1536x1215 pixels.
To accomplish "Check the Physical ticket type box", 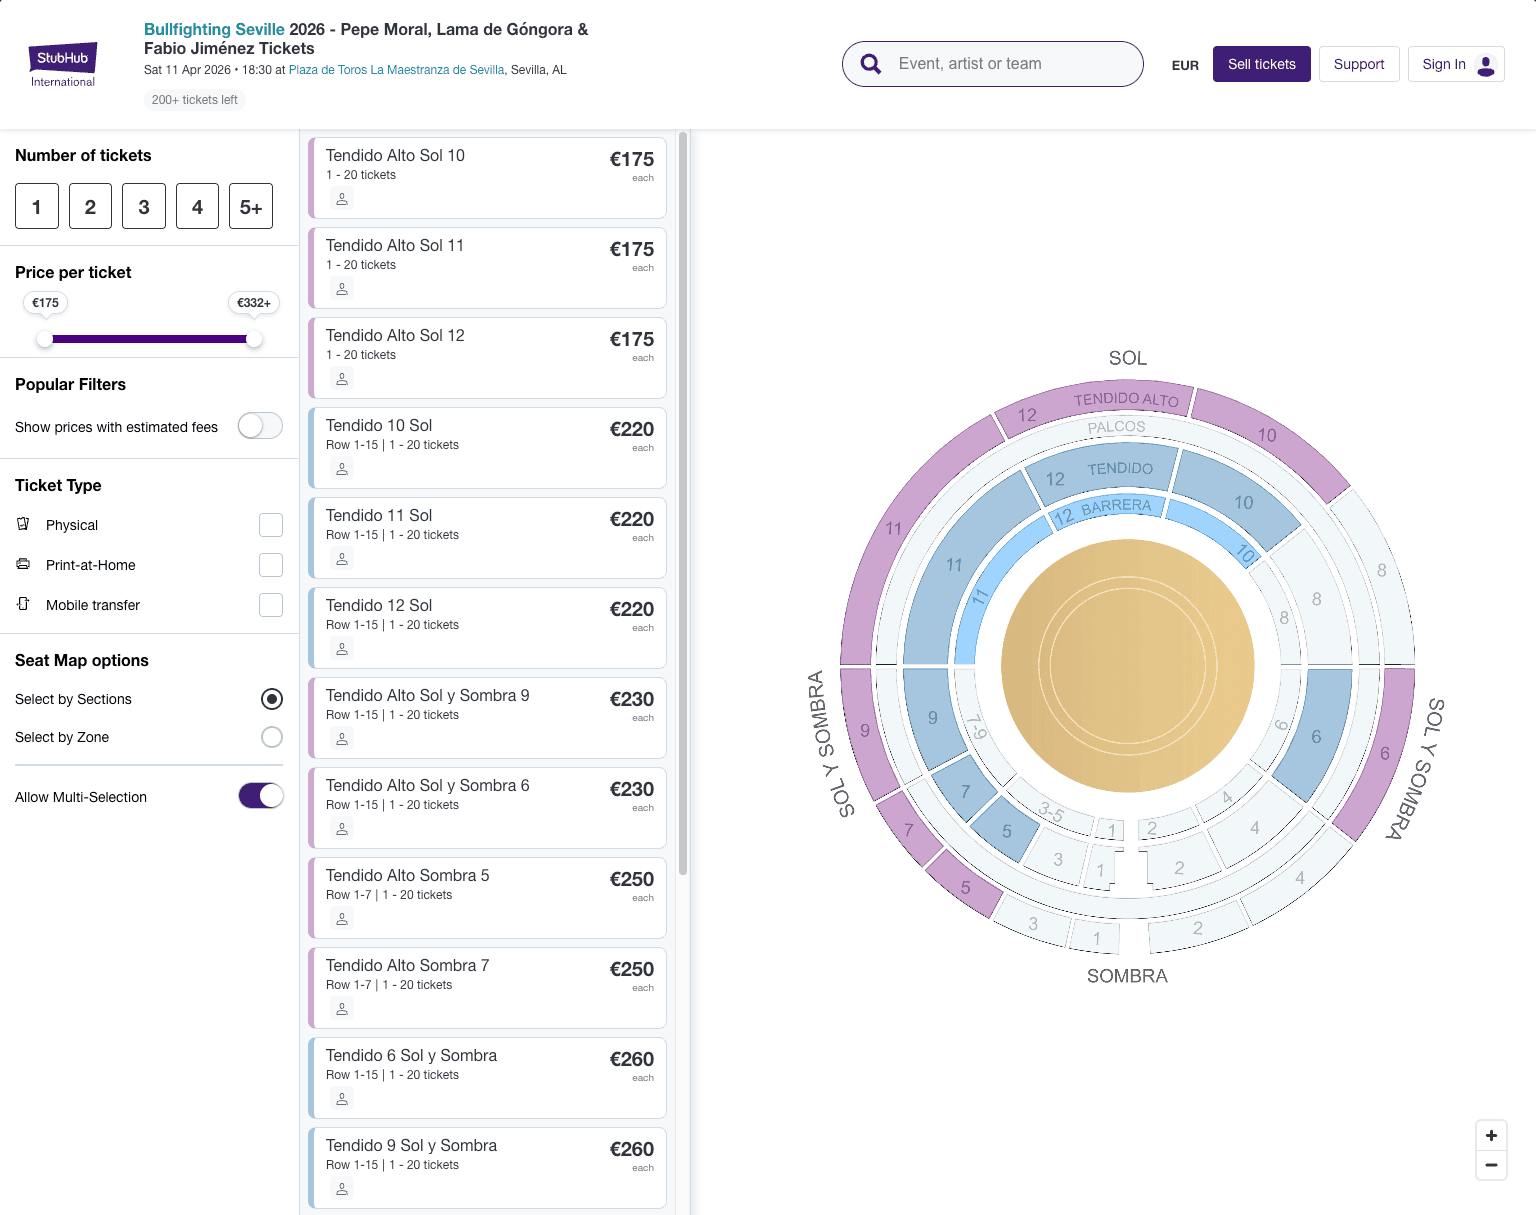I will [x=271, y=525].
